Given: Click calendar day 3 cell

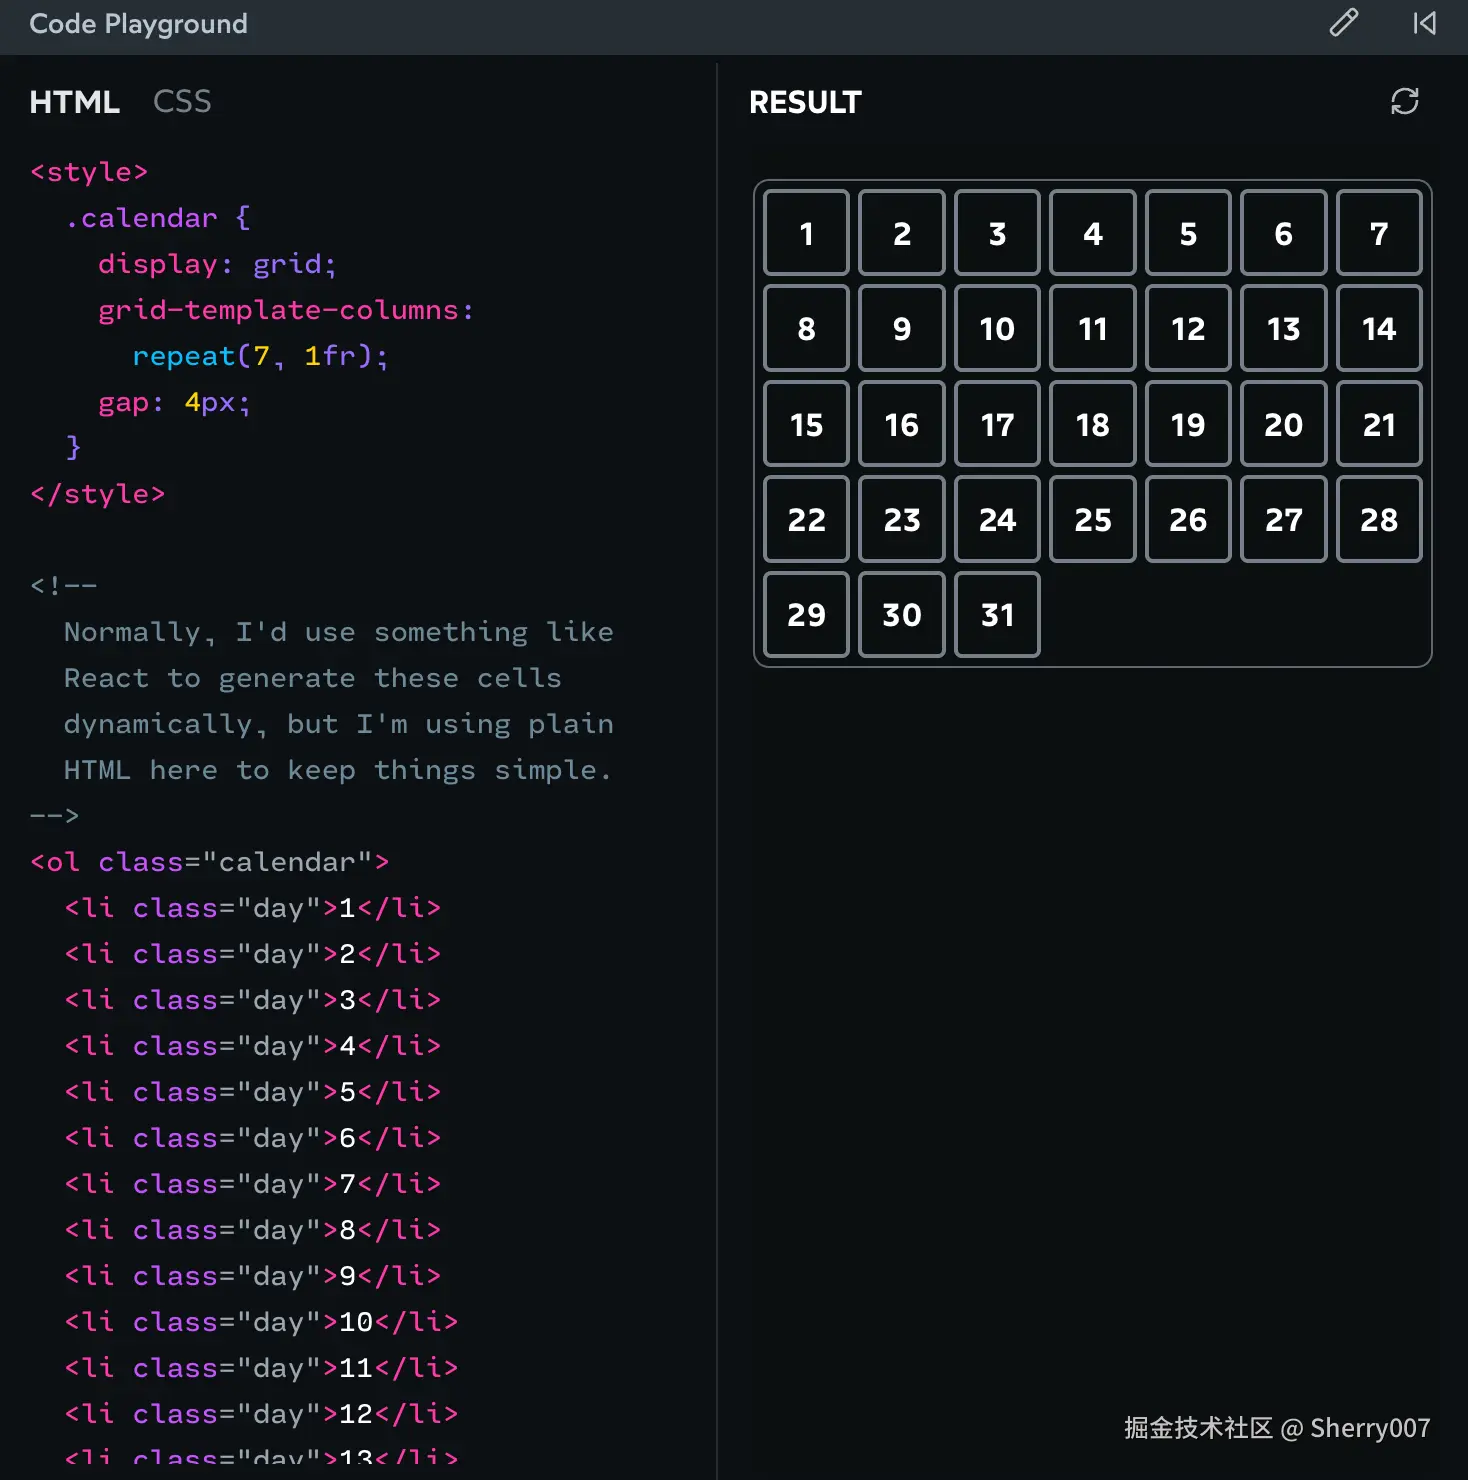Looking at the screenshot, I should (x=997, y=233).
